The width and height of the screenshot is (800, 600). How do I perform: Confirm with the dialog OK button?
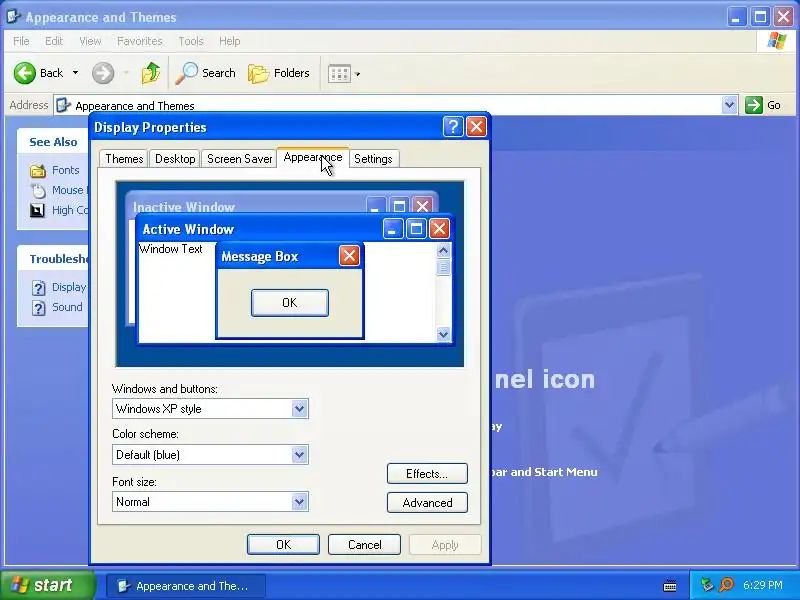click(x=283, y=544)
